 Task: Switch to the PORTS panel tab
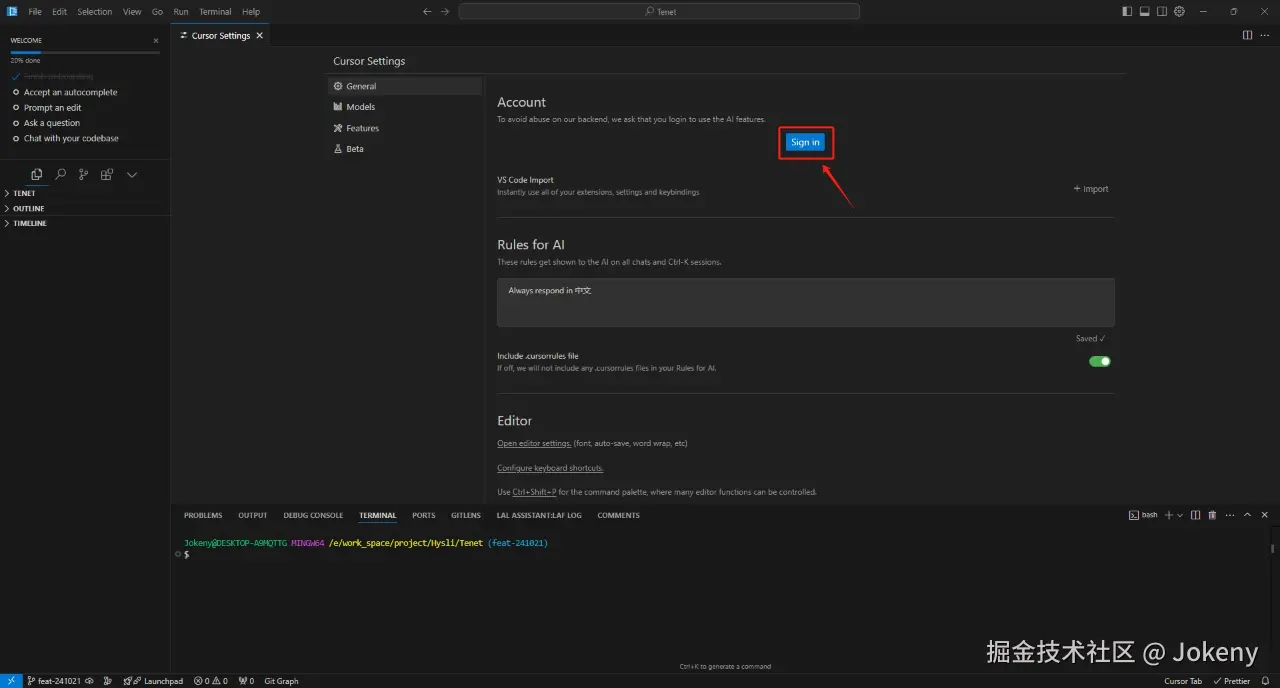pos(424,516)
